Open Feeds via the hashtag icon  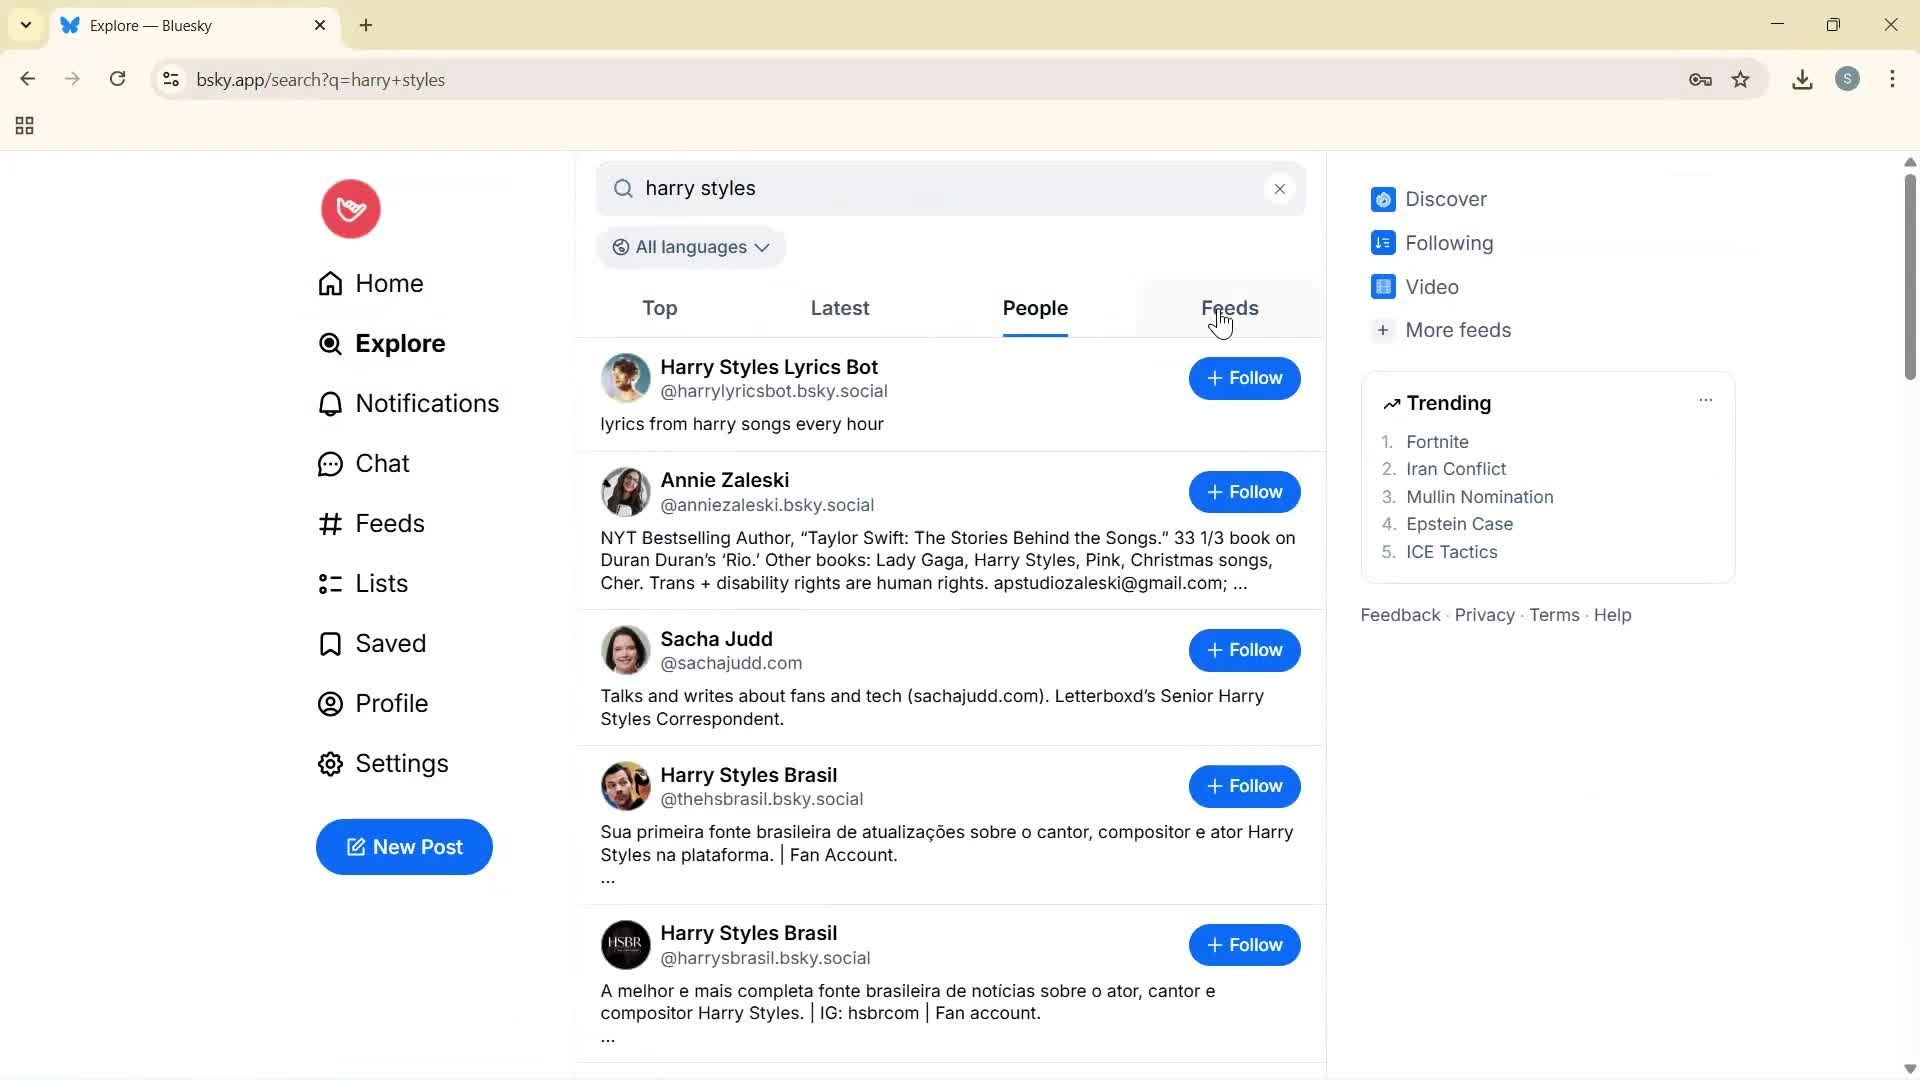coord(330,524)
